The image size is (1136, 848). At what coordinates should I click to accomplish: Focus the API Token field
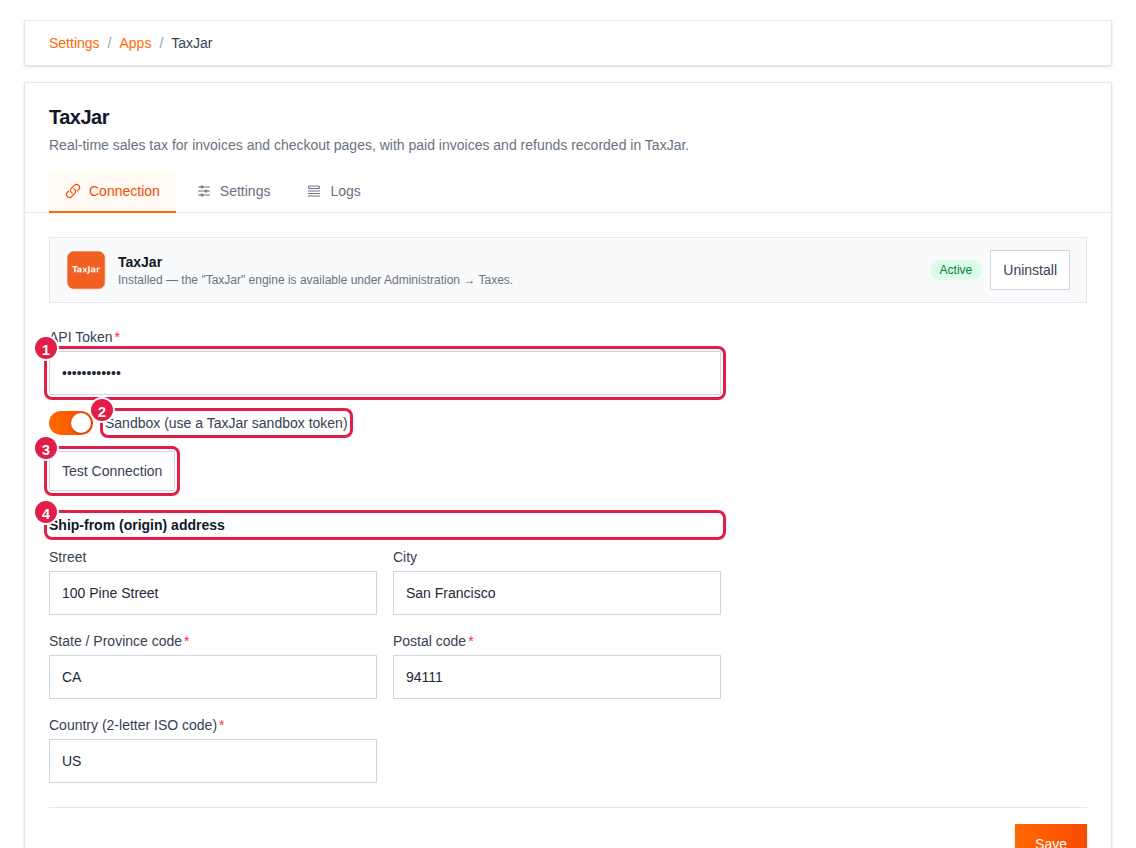(385, 373)
